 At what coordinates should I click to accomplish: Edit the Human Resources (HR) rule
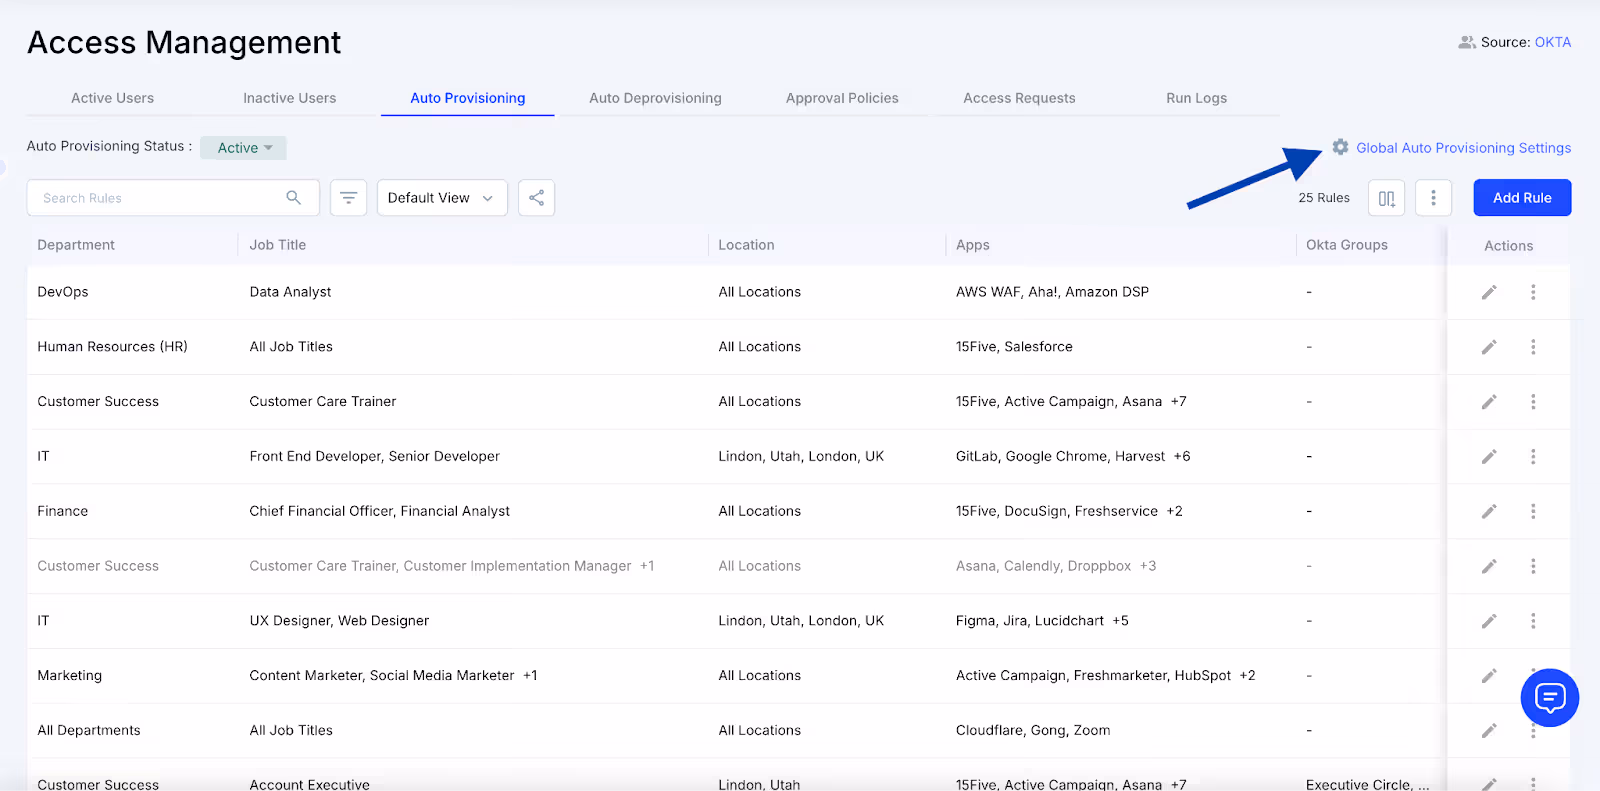[x=1488, y=347]
